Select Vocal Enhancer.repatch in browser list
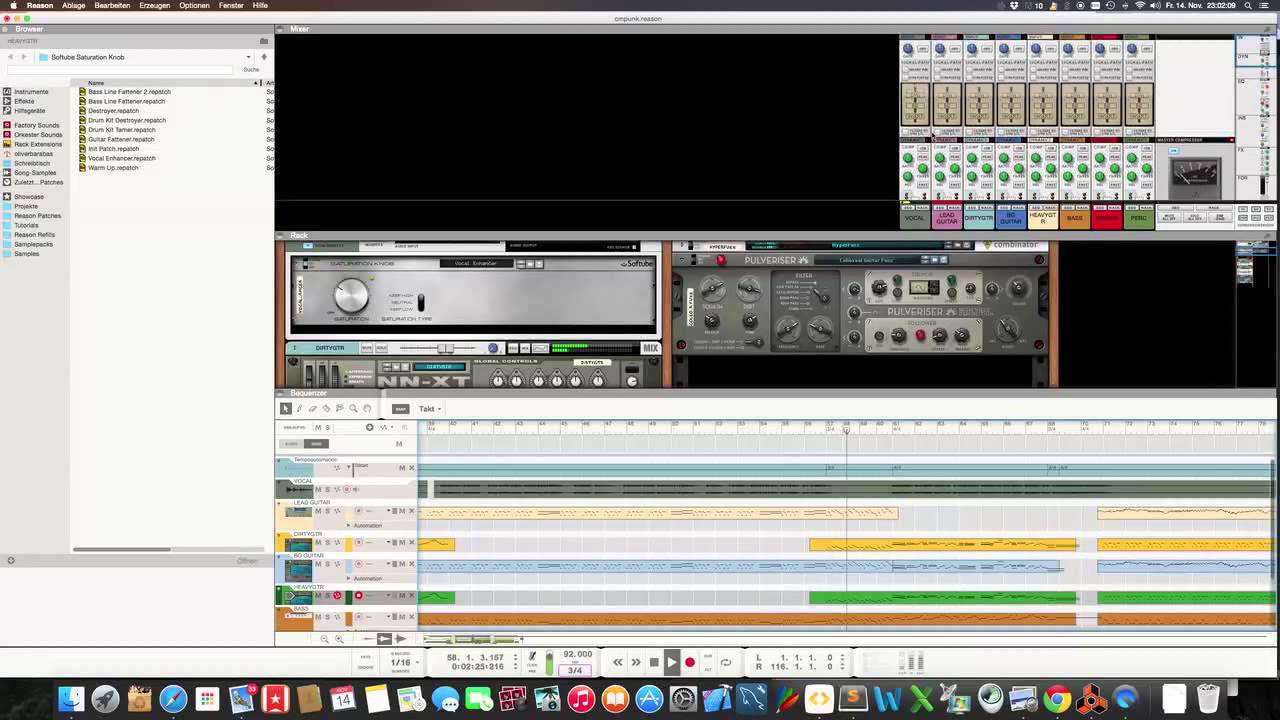Viewport: 1280px width, 720px height. tap(122, 158)
